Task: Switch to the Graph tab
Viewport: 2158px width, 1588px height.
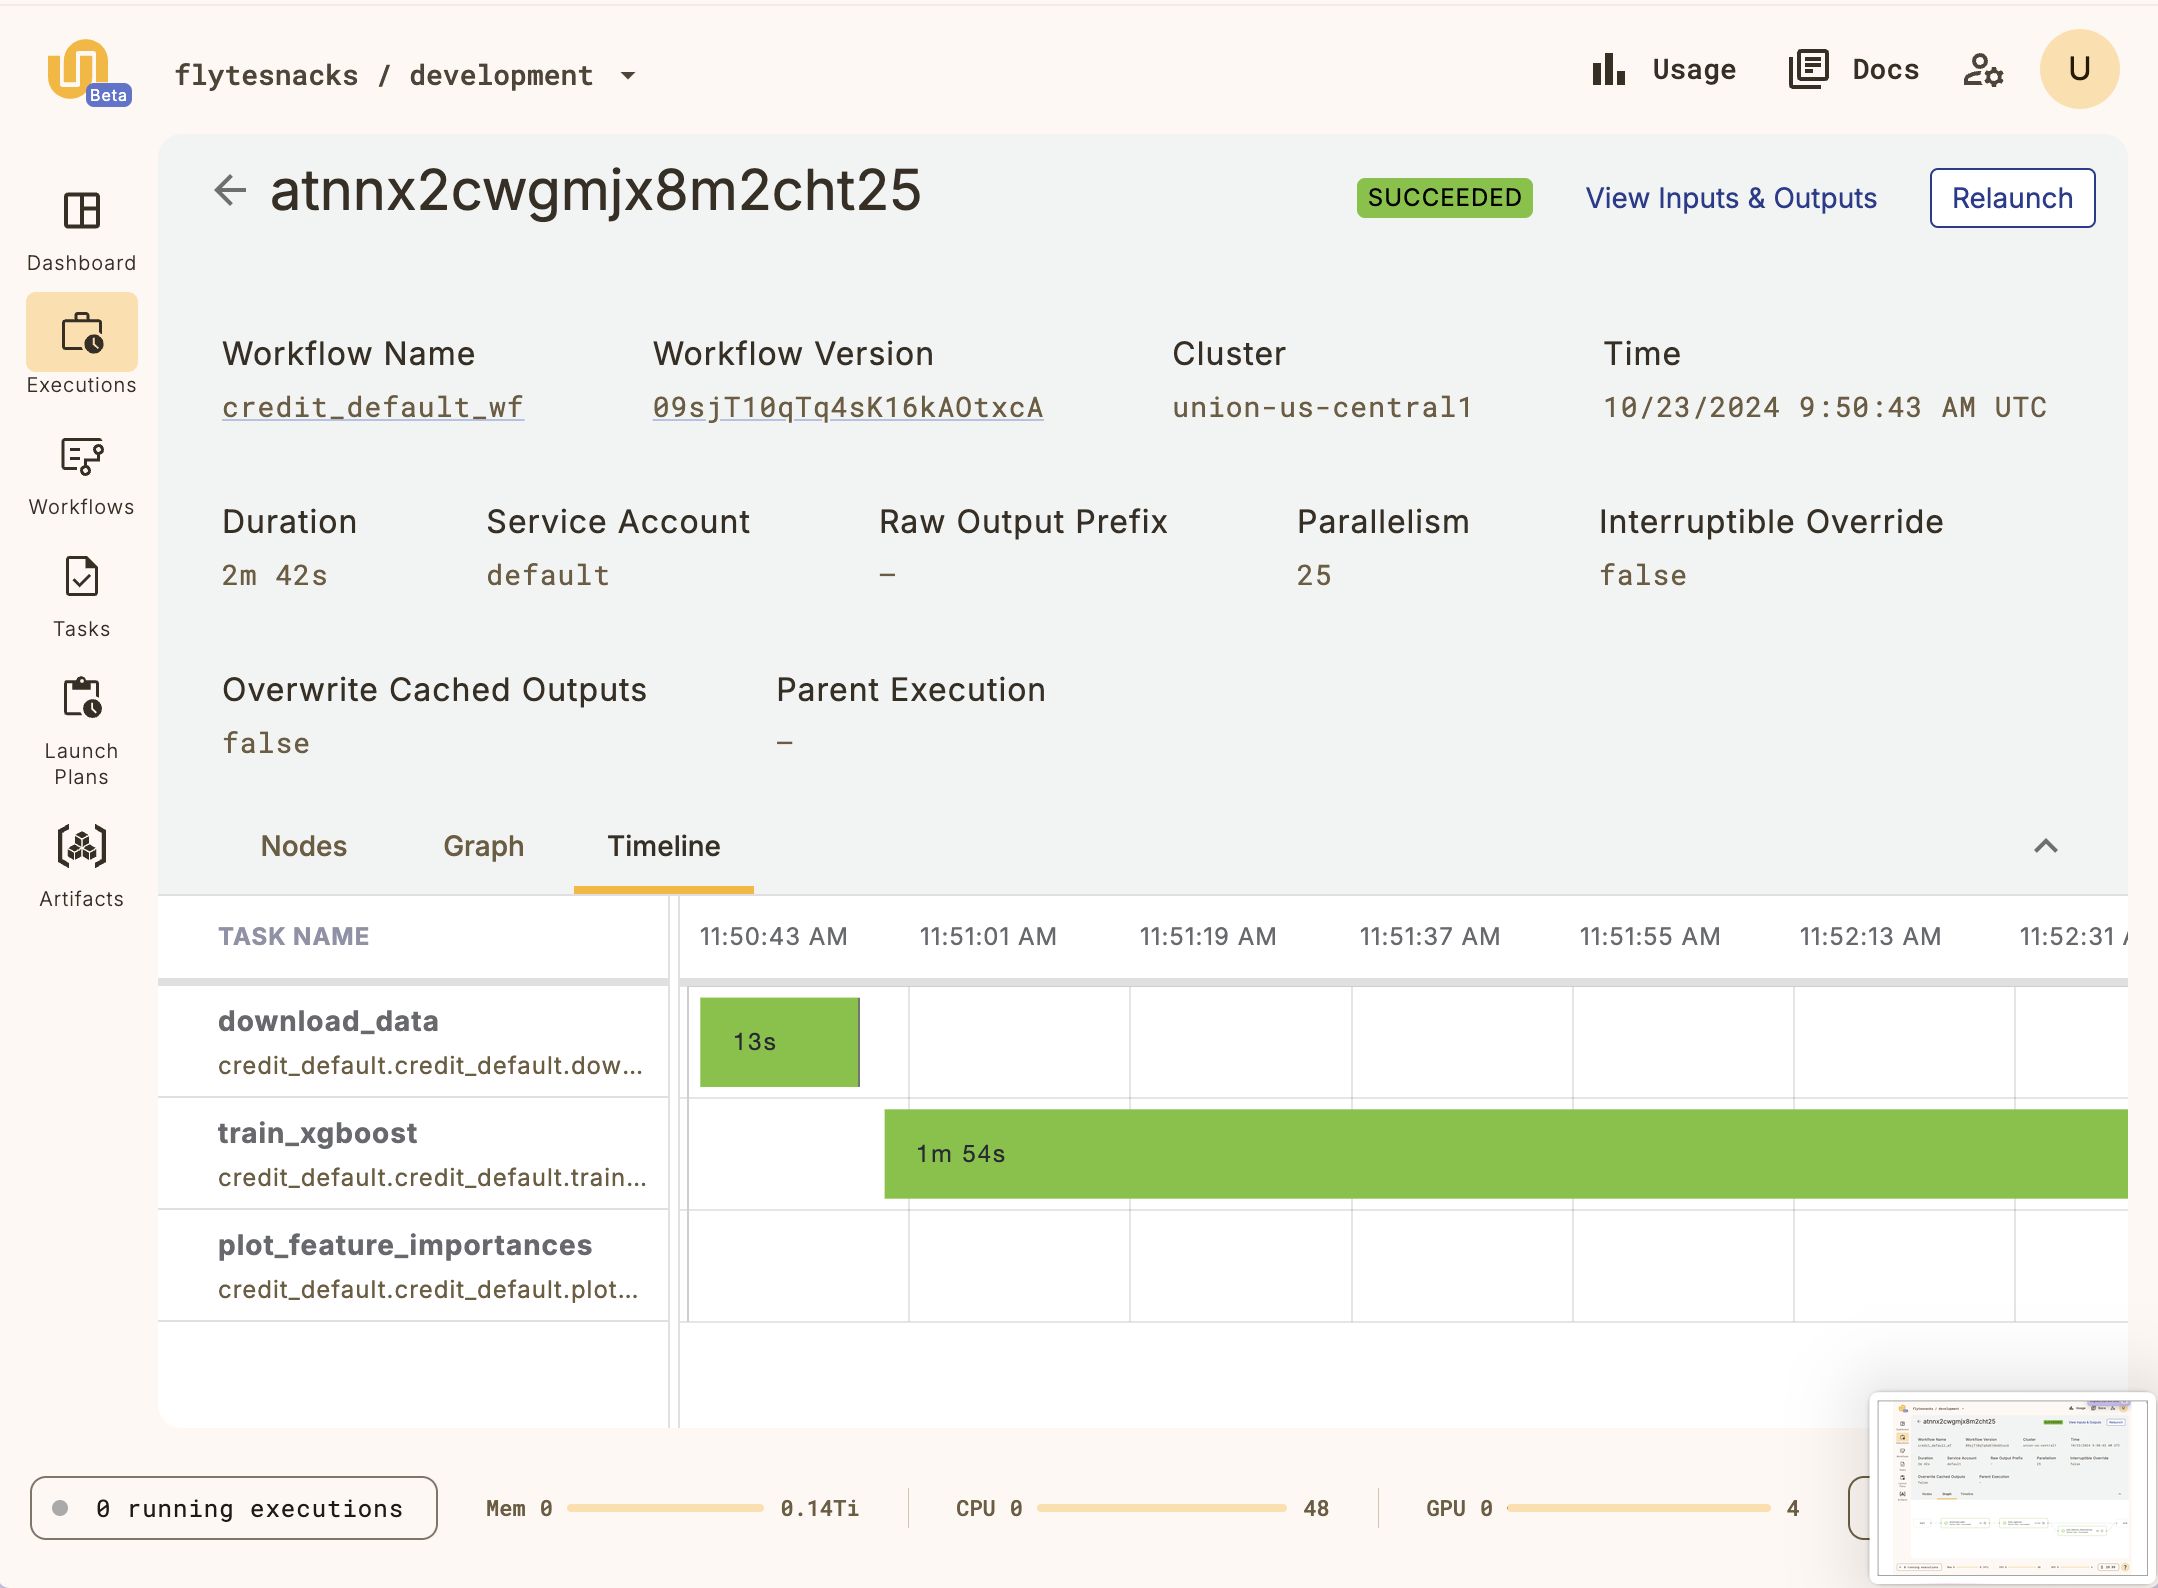Action: (x=483, y=846)
